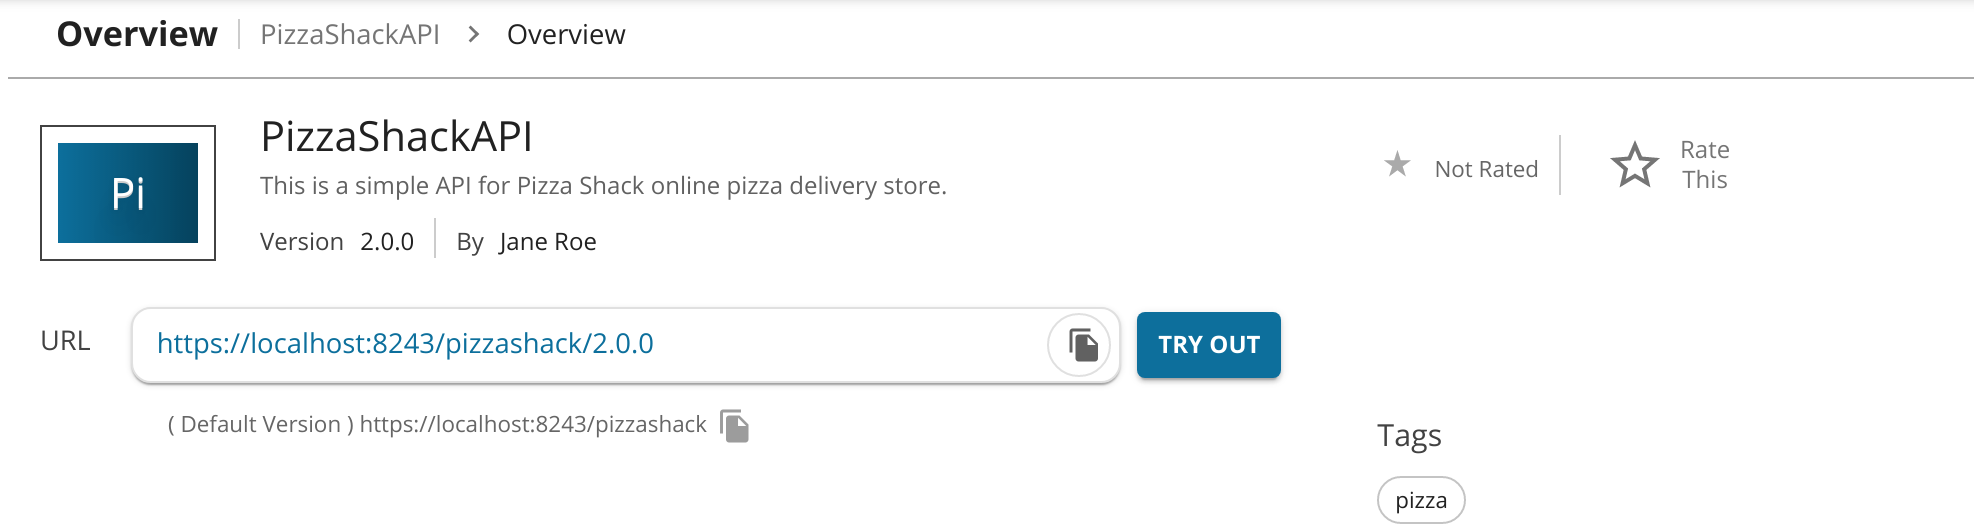Click the PizzaShackAPI title heading
This screenshot has height=532, width=1974.
pyautogui.click(x=396, y=137)
